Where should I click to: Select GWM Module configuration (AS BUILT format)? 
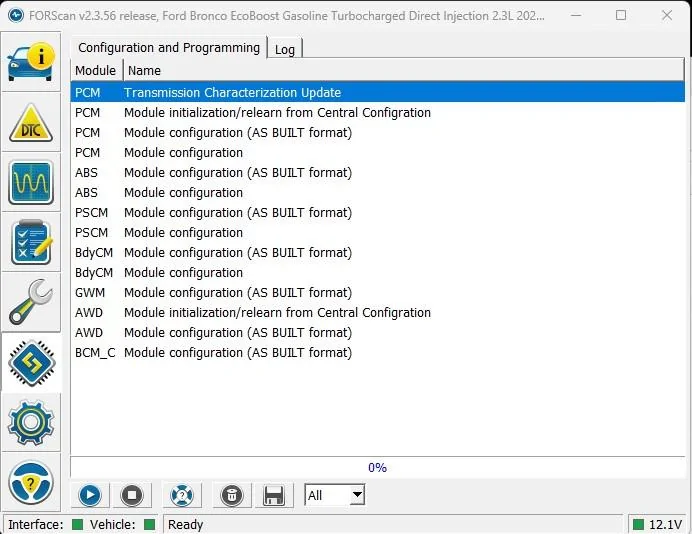pos(378,293)
